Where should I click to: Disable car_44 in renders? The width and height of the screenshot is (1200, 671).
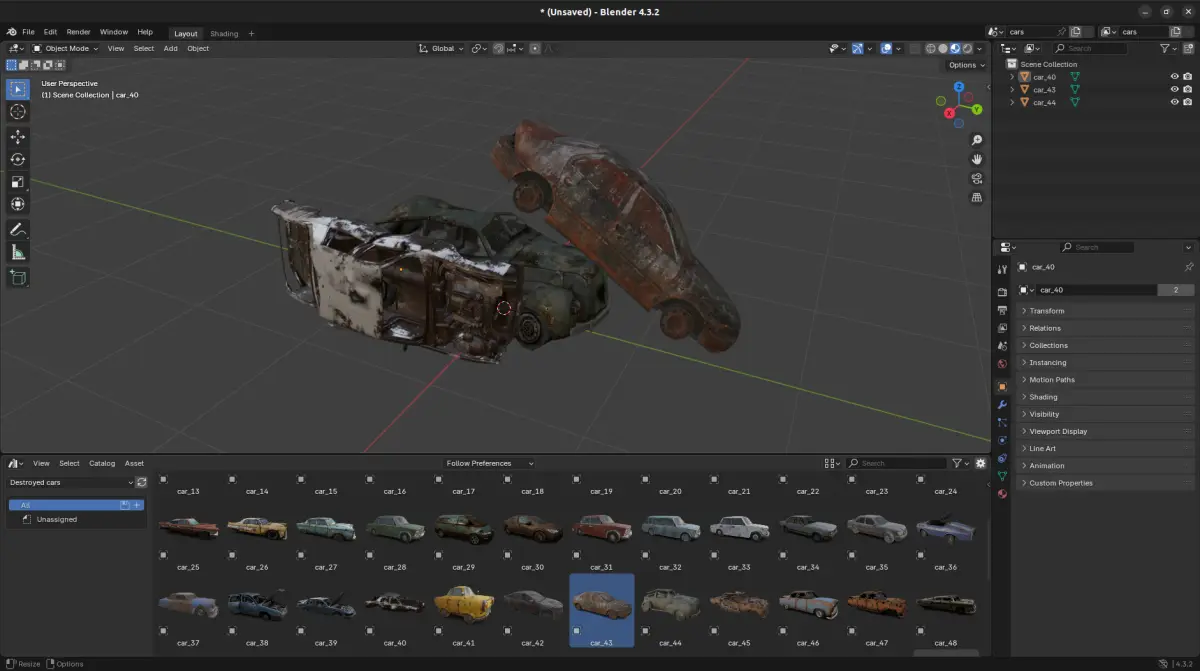(x=1187, y=102)
